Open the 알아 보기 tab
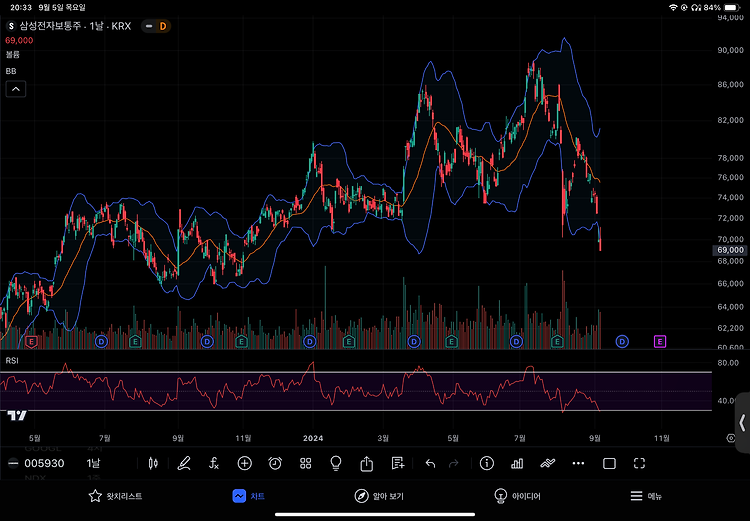The width and height of the screenshot is (750, 521). 379,496
